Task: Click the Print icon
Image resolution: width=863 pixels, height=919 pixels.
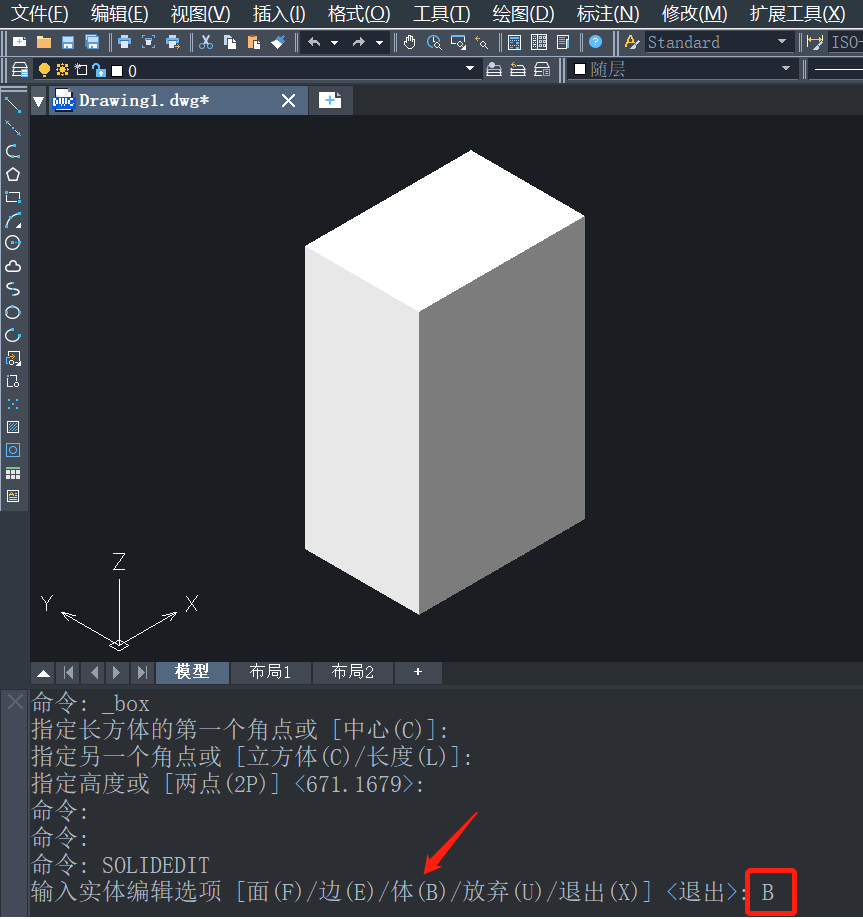Action: 124,42
